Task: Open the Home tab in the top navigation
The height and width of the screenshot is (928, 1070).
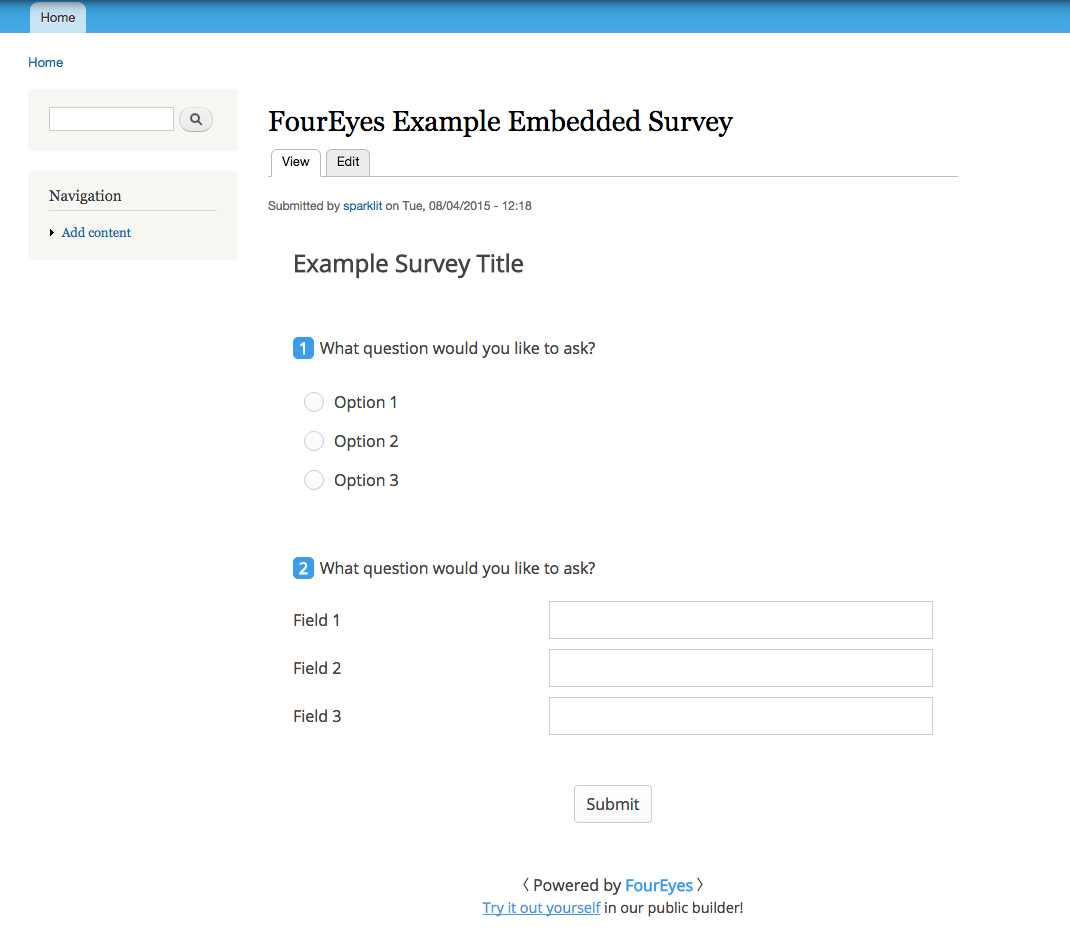Action: [x=57, y=17]
